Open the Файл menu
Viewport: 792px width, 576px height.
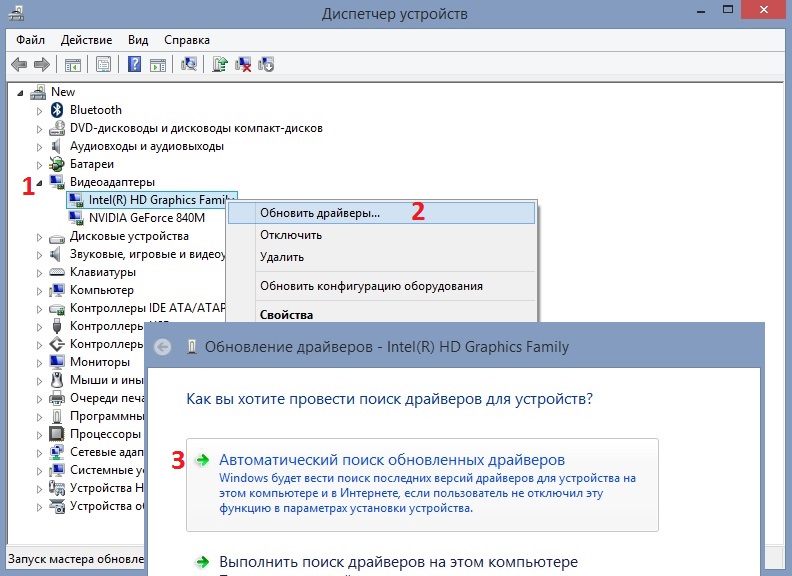click(x=30, y=40)
